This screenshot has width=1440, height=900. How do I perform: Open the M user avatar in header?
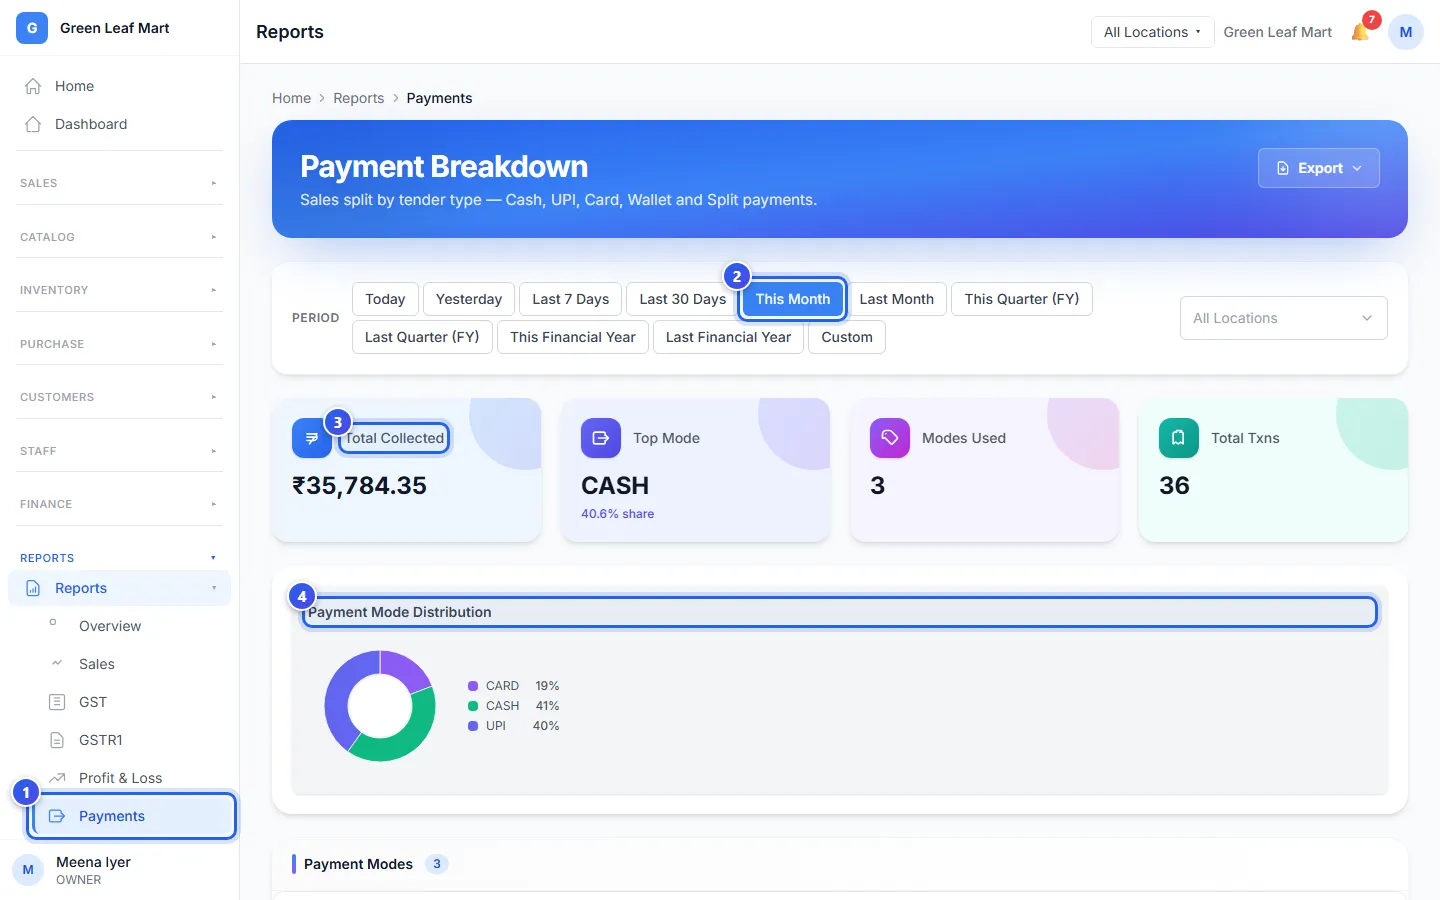(x=1405, y=32)
